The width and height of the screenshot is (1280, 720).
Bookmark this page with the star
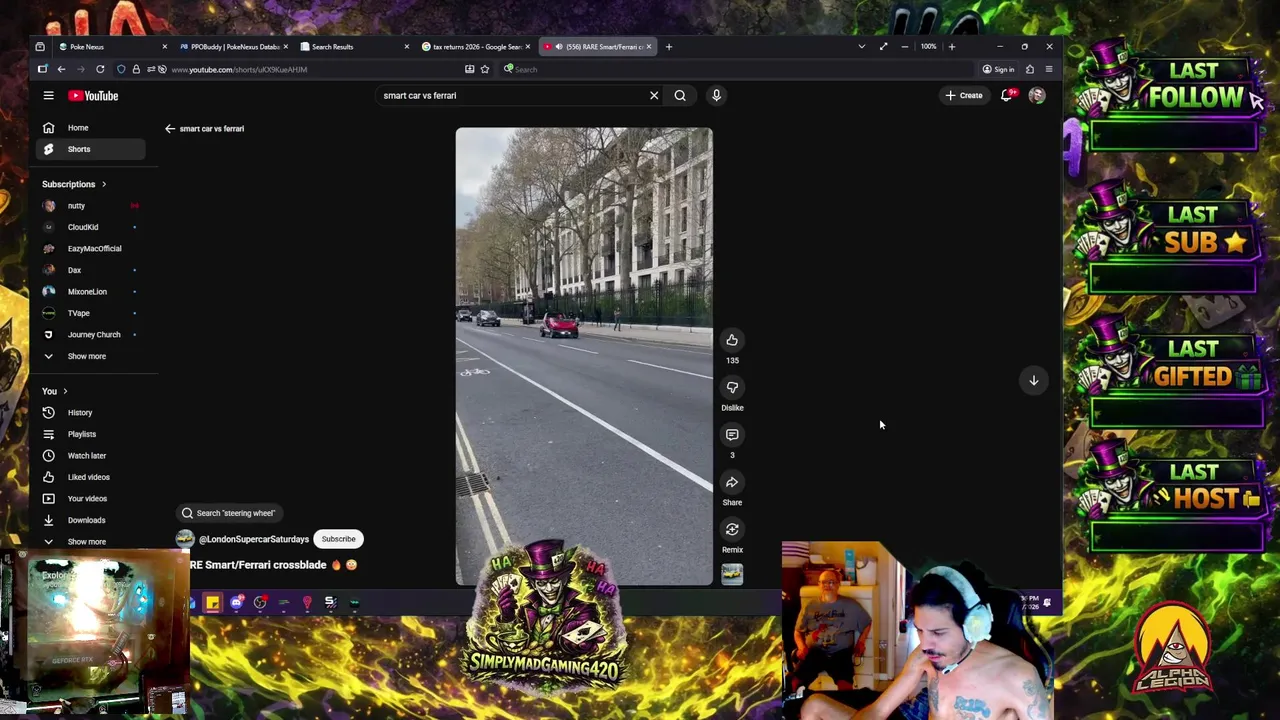point(485,69)
